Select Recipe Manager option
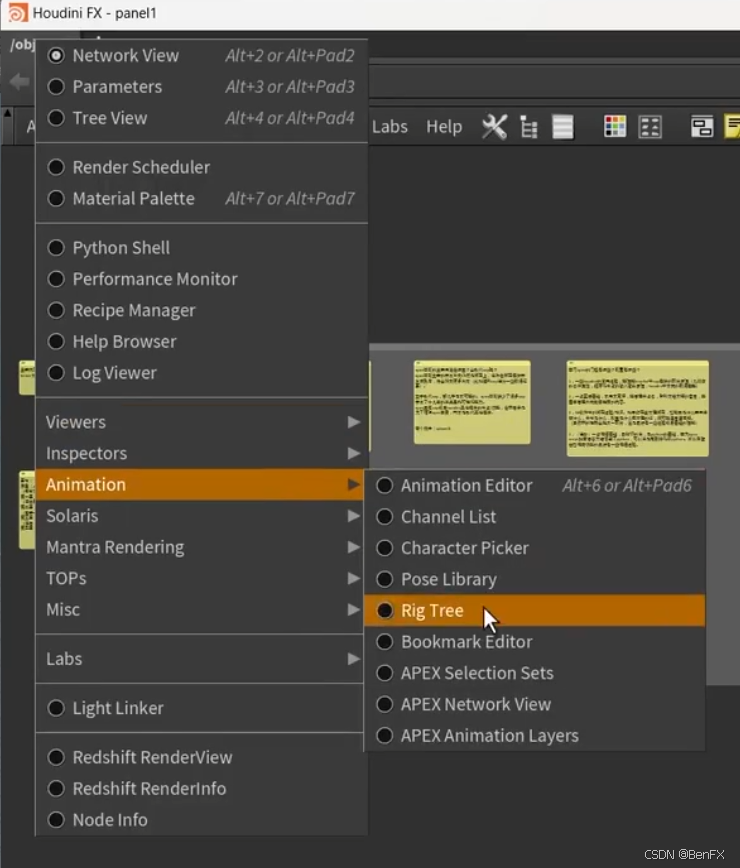This screenshot has height=868, width=740. [201, 310]
